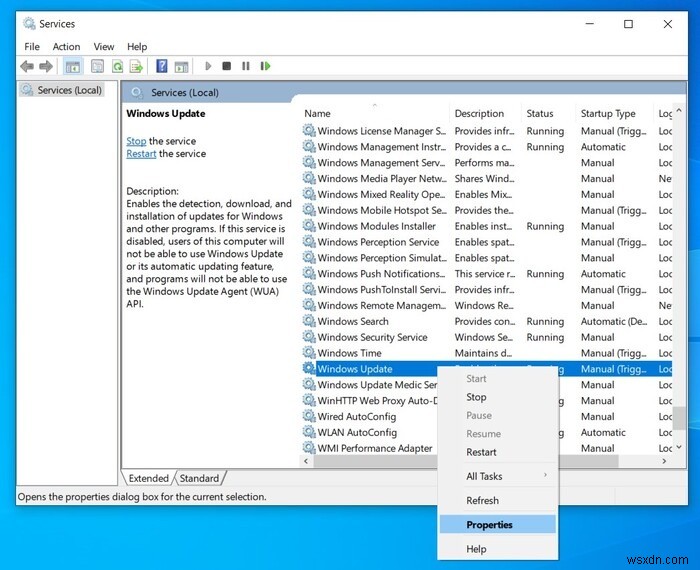
Task: Click the Stop the service link
Action: (x=136, y=141)
